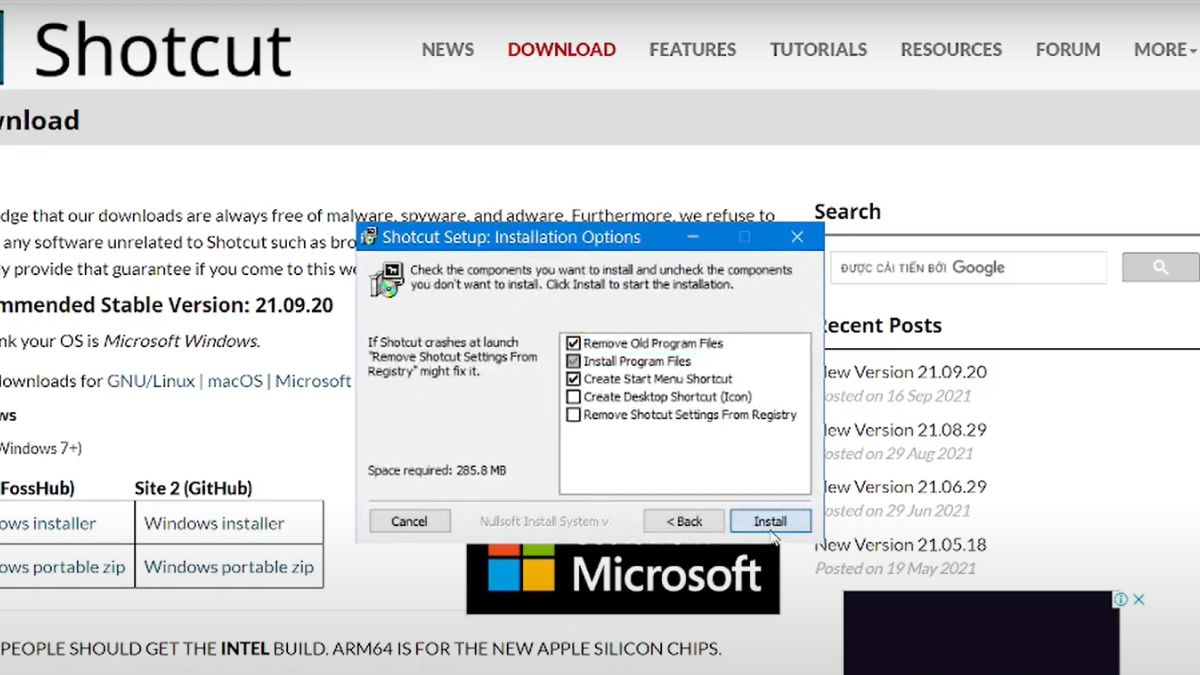
Task: Open the NEWS menu item
Action: click(x=448, y=49)
